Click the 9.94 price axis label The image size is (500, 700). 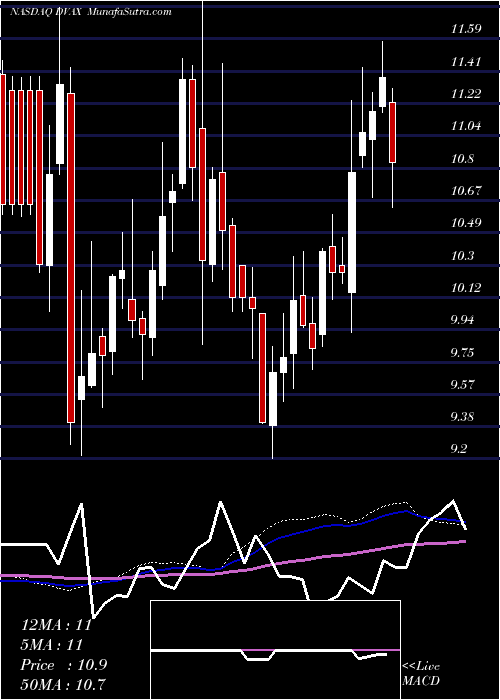462,320
